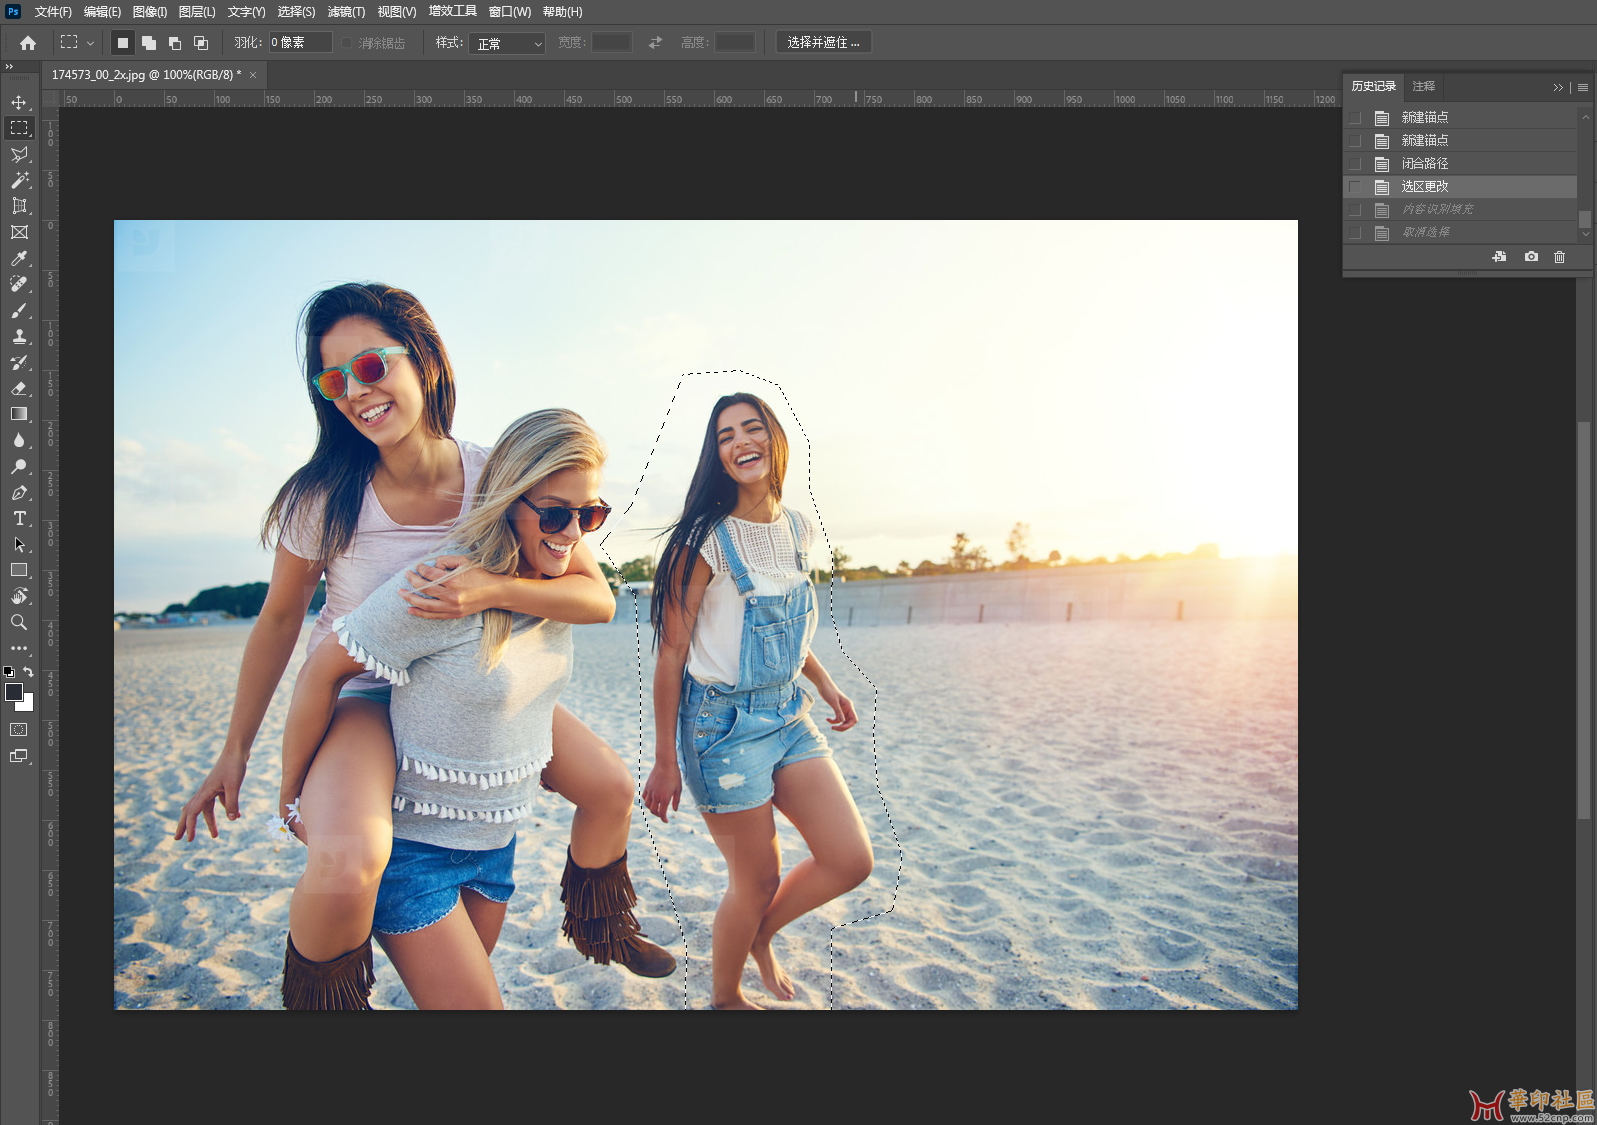
Task: Open the Edit Toolbar three-dots menu
Action: (x=19, y=648)
